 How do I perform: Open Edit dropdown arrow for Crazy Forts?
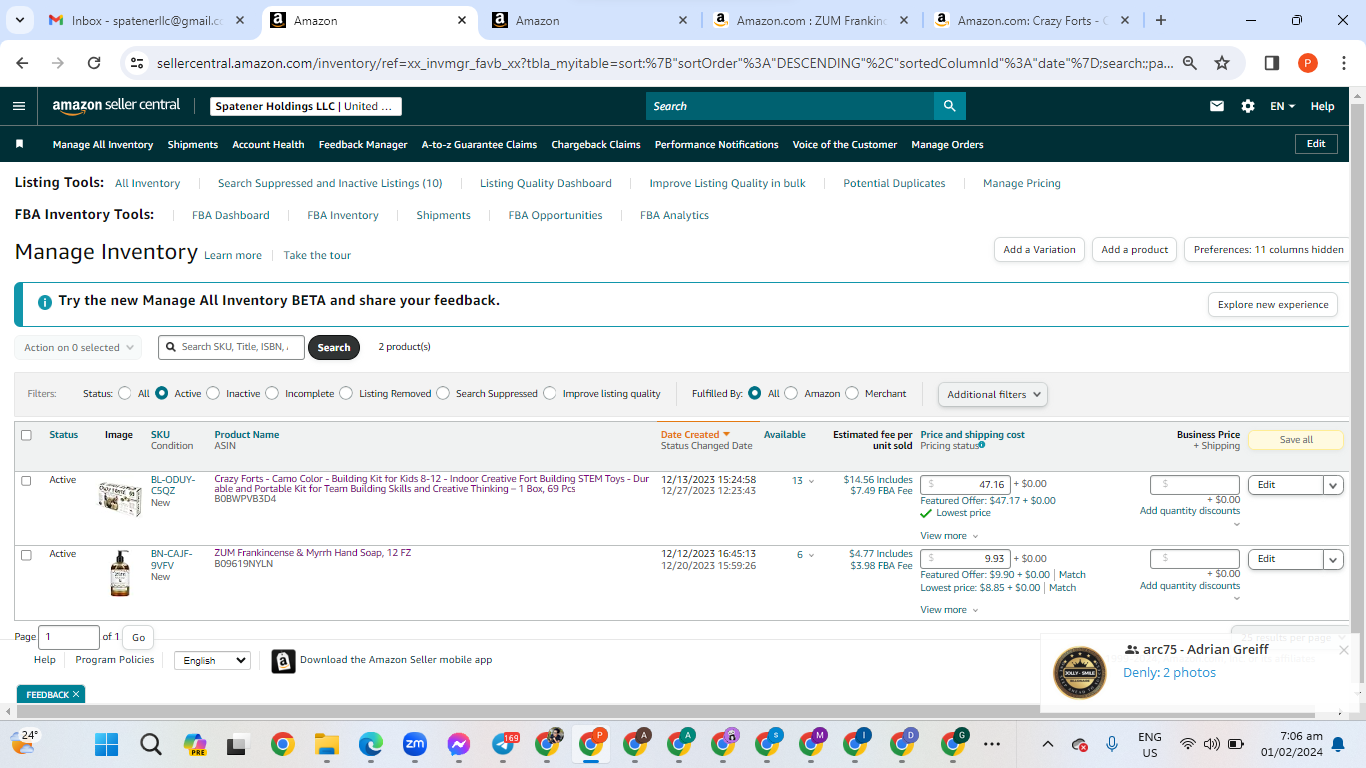(x=1333, y=485)
